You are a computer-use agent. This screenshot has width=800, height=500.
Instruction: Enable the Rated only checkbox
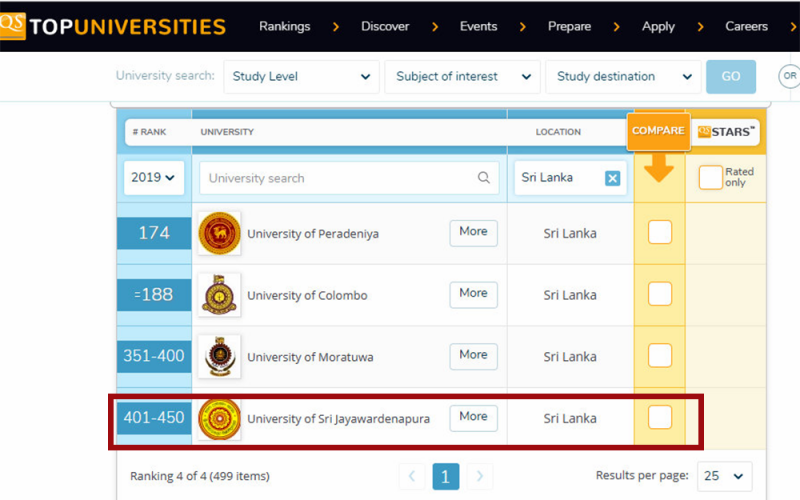(710, 177)
